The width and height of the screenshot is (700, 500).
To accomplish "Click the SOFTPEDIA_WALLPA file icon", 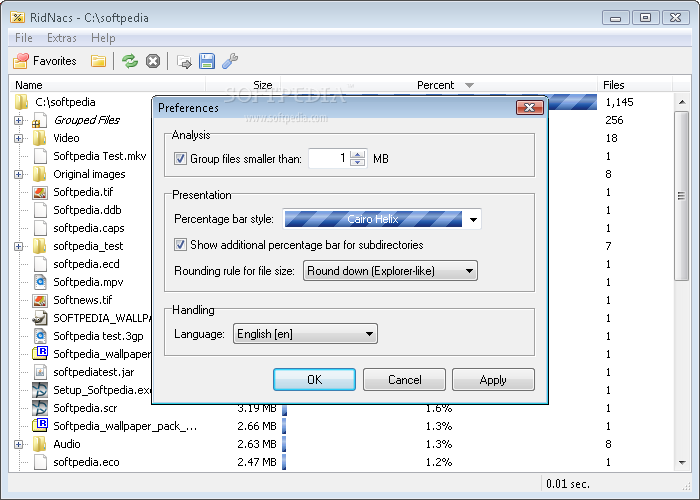I will click(40, 318).
